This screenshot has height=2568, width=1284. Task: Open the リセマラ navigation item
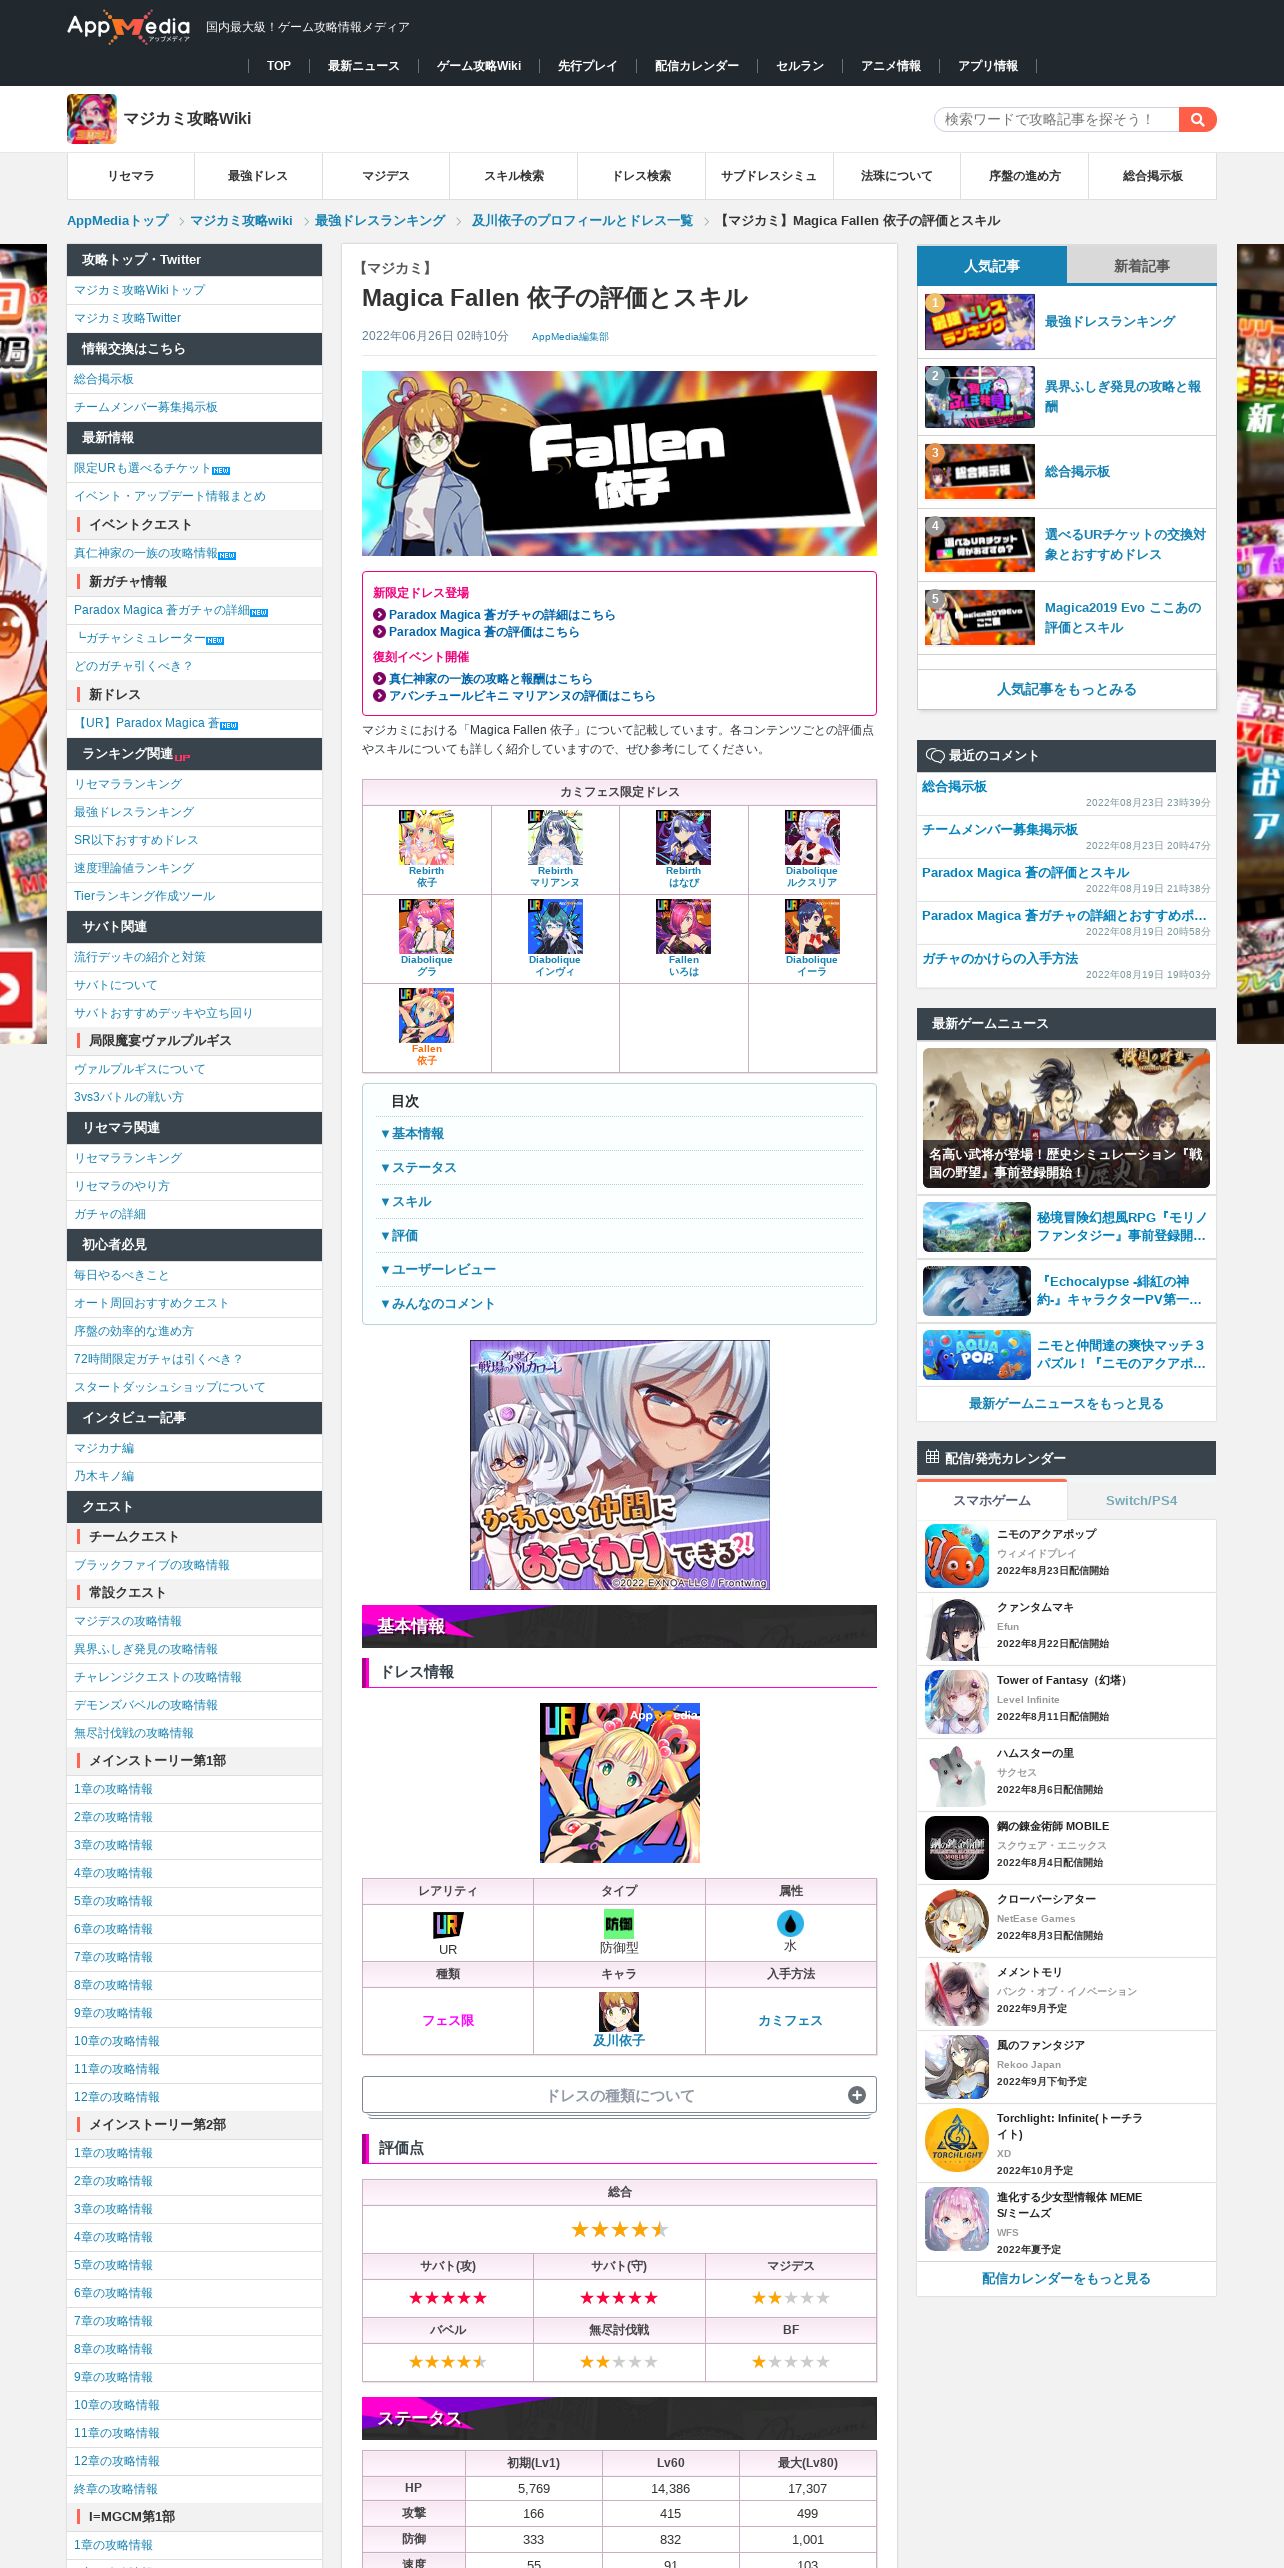[x=131, y=176]
